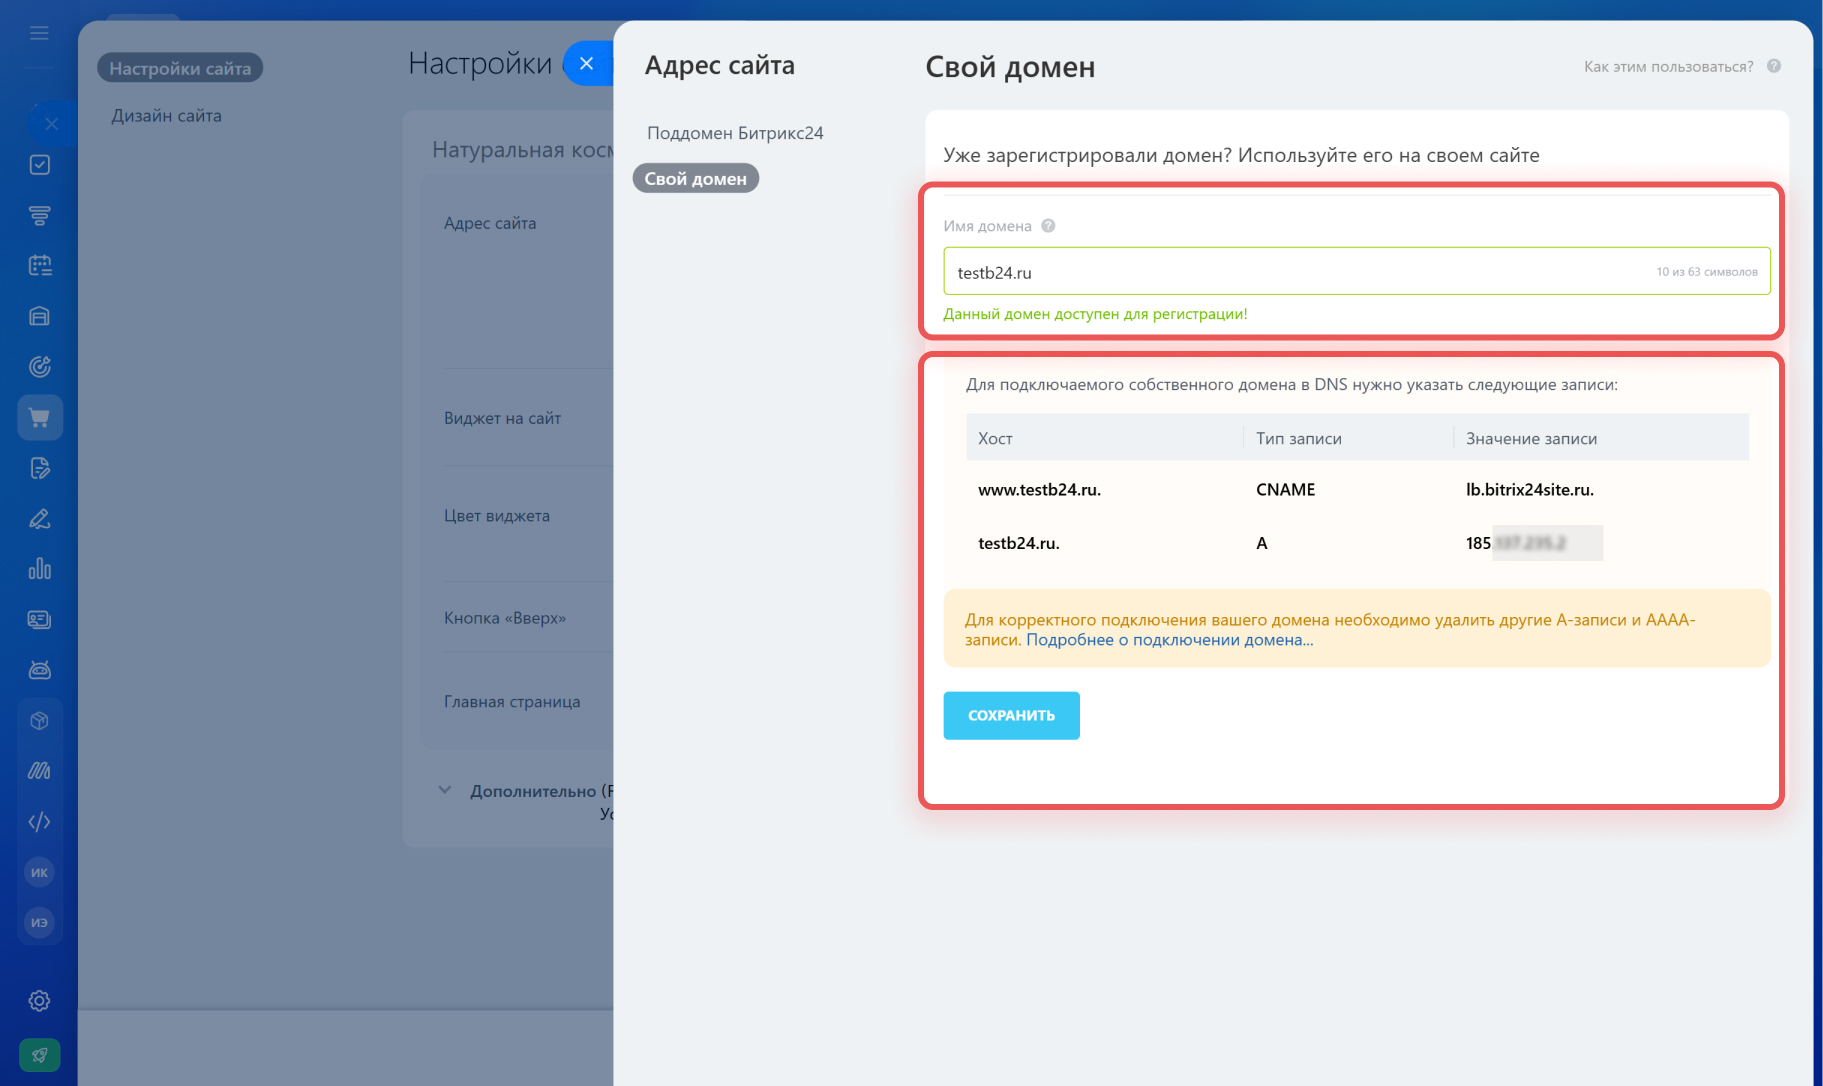Click Кнопка «Вверх» row in background
Screen dimensions: 1823x1086
point(505,618)
